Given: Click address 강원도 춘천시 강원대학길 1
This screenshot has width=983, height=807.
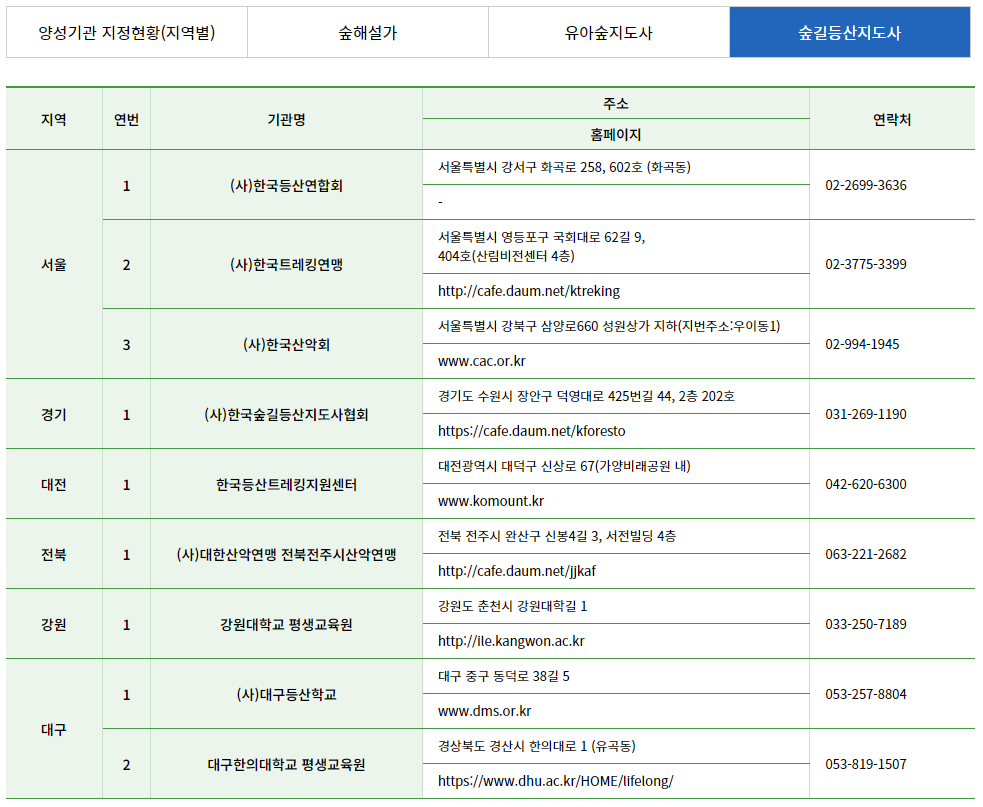Looking at the screenshot, I should [512, 606].
